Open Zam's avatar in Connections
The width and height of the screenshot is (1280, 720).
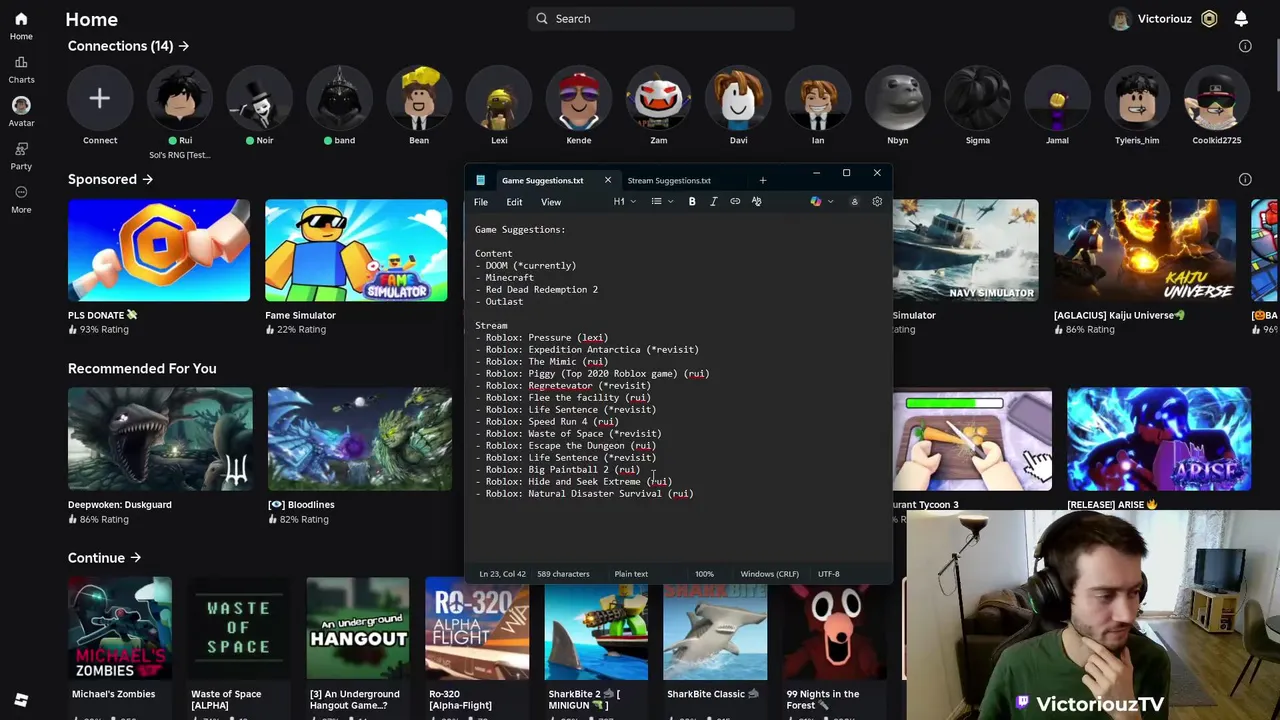(x=658, y=98)
